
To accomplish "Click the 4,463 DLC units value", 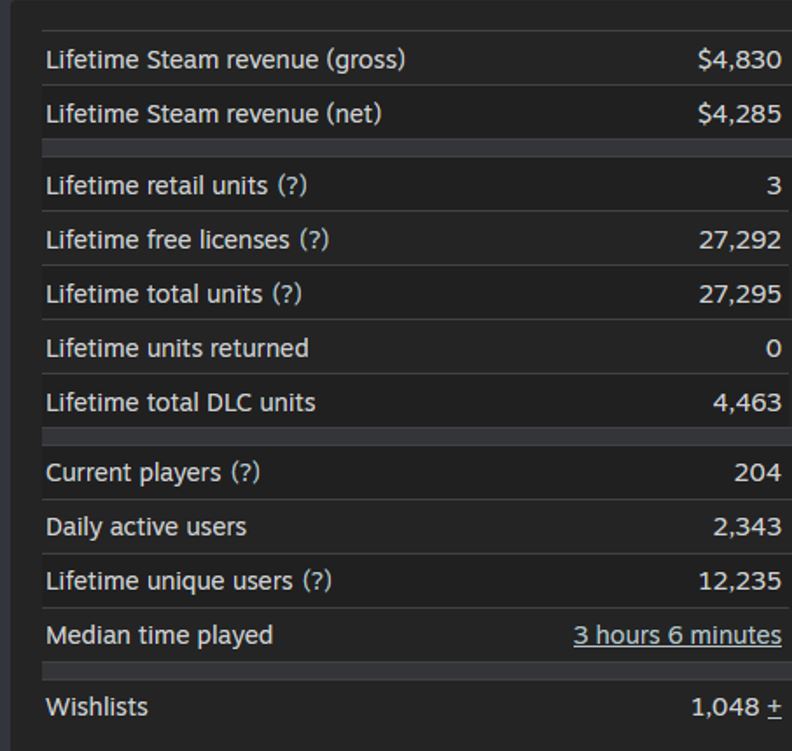I will (x=746, y=402).
